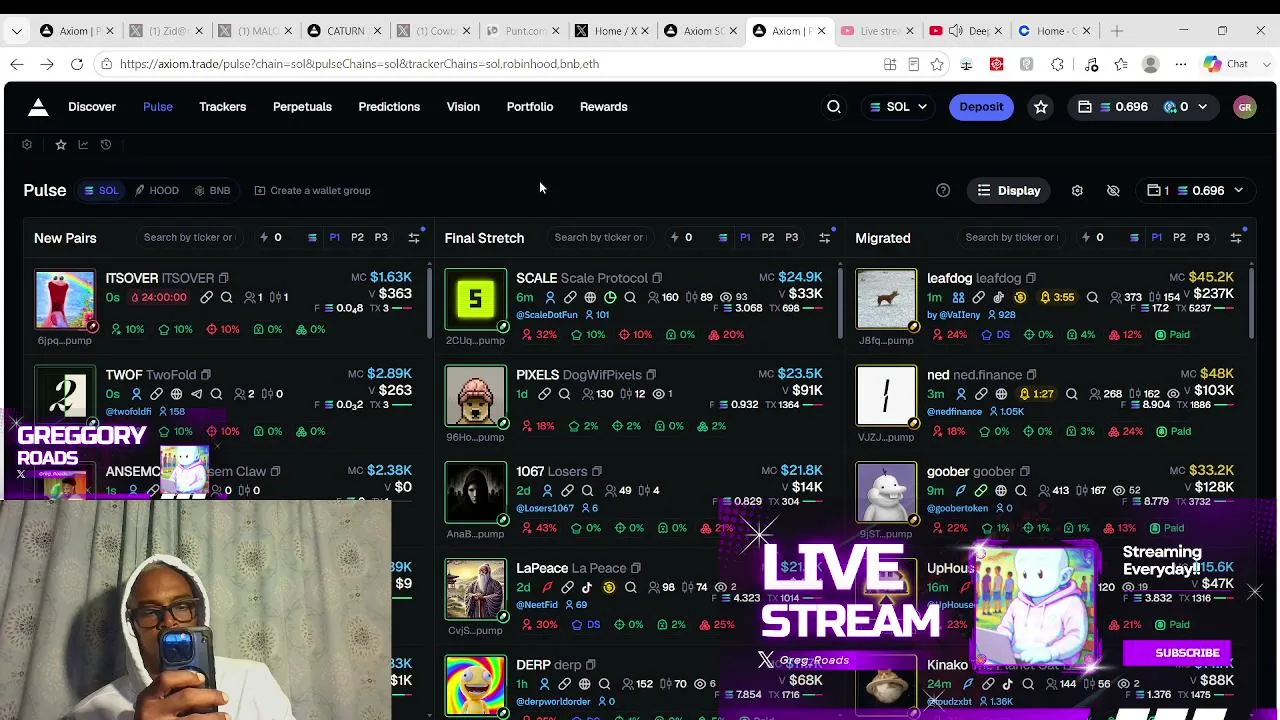
Task: Open the @Losers1067 profile link
Action: coord(545,508)
